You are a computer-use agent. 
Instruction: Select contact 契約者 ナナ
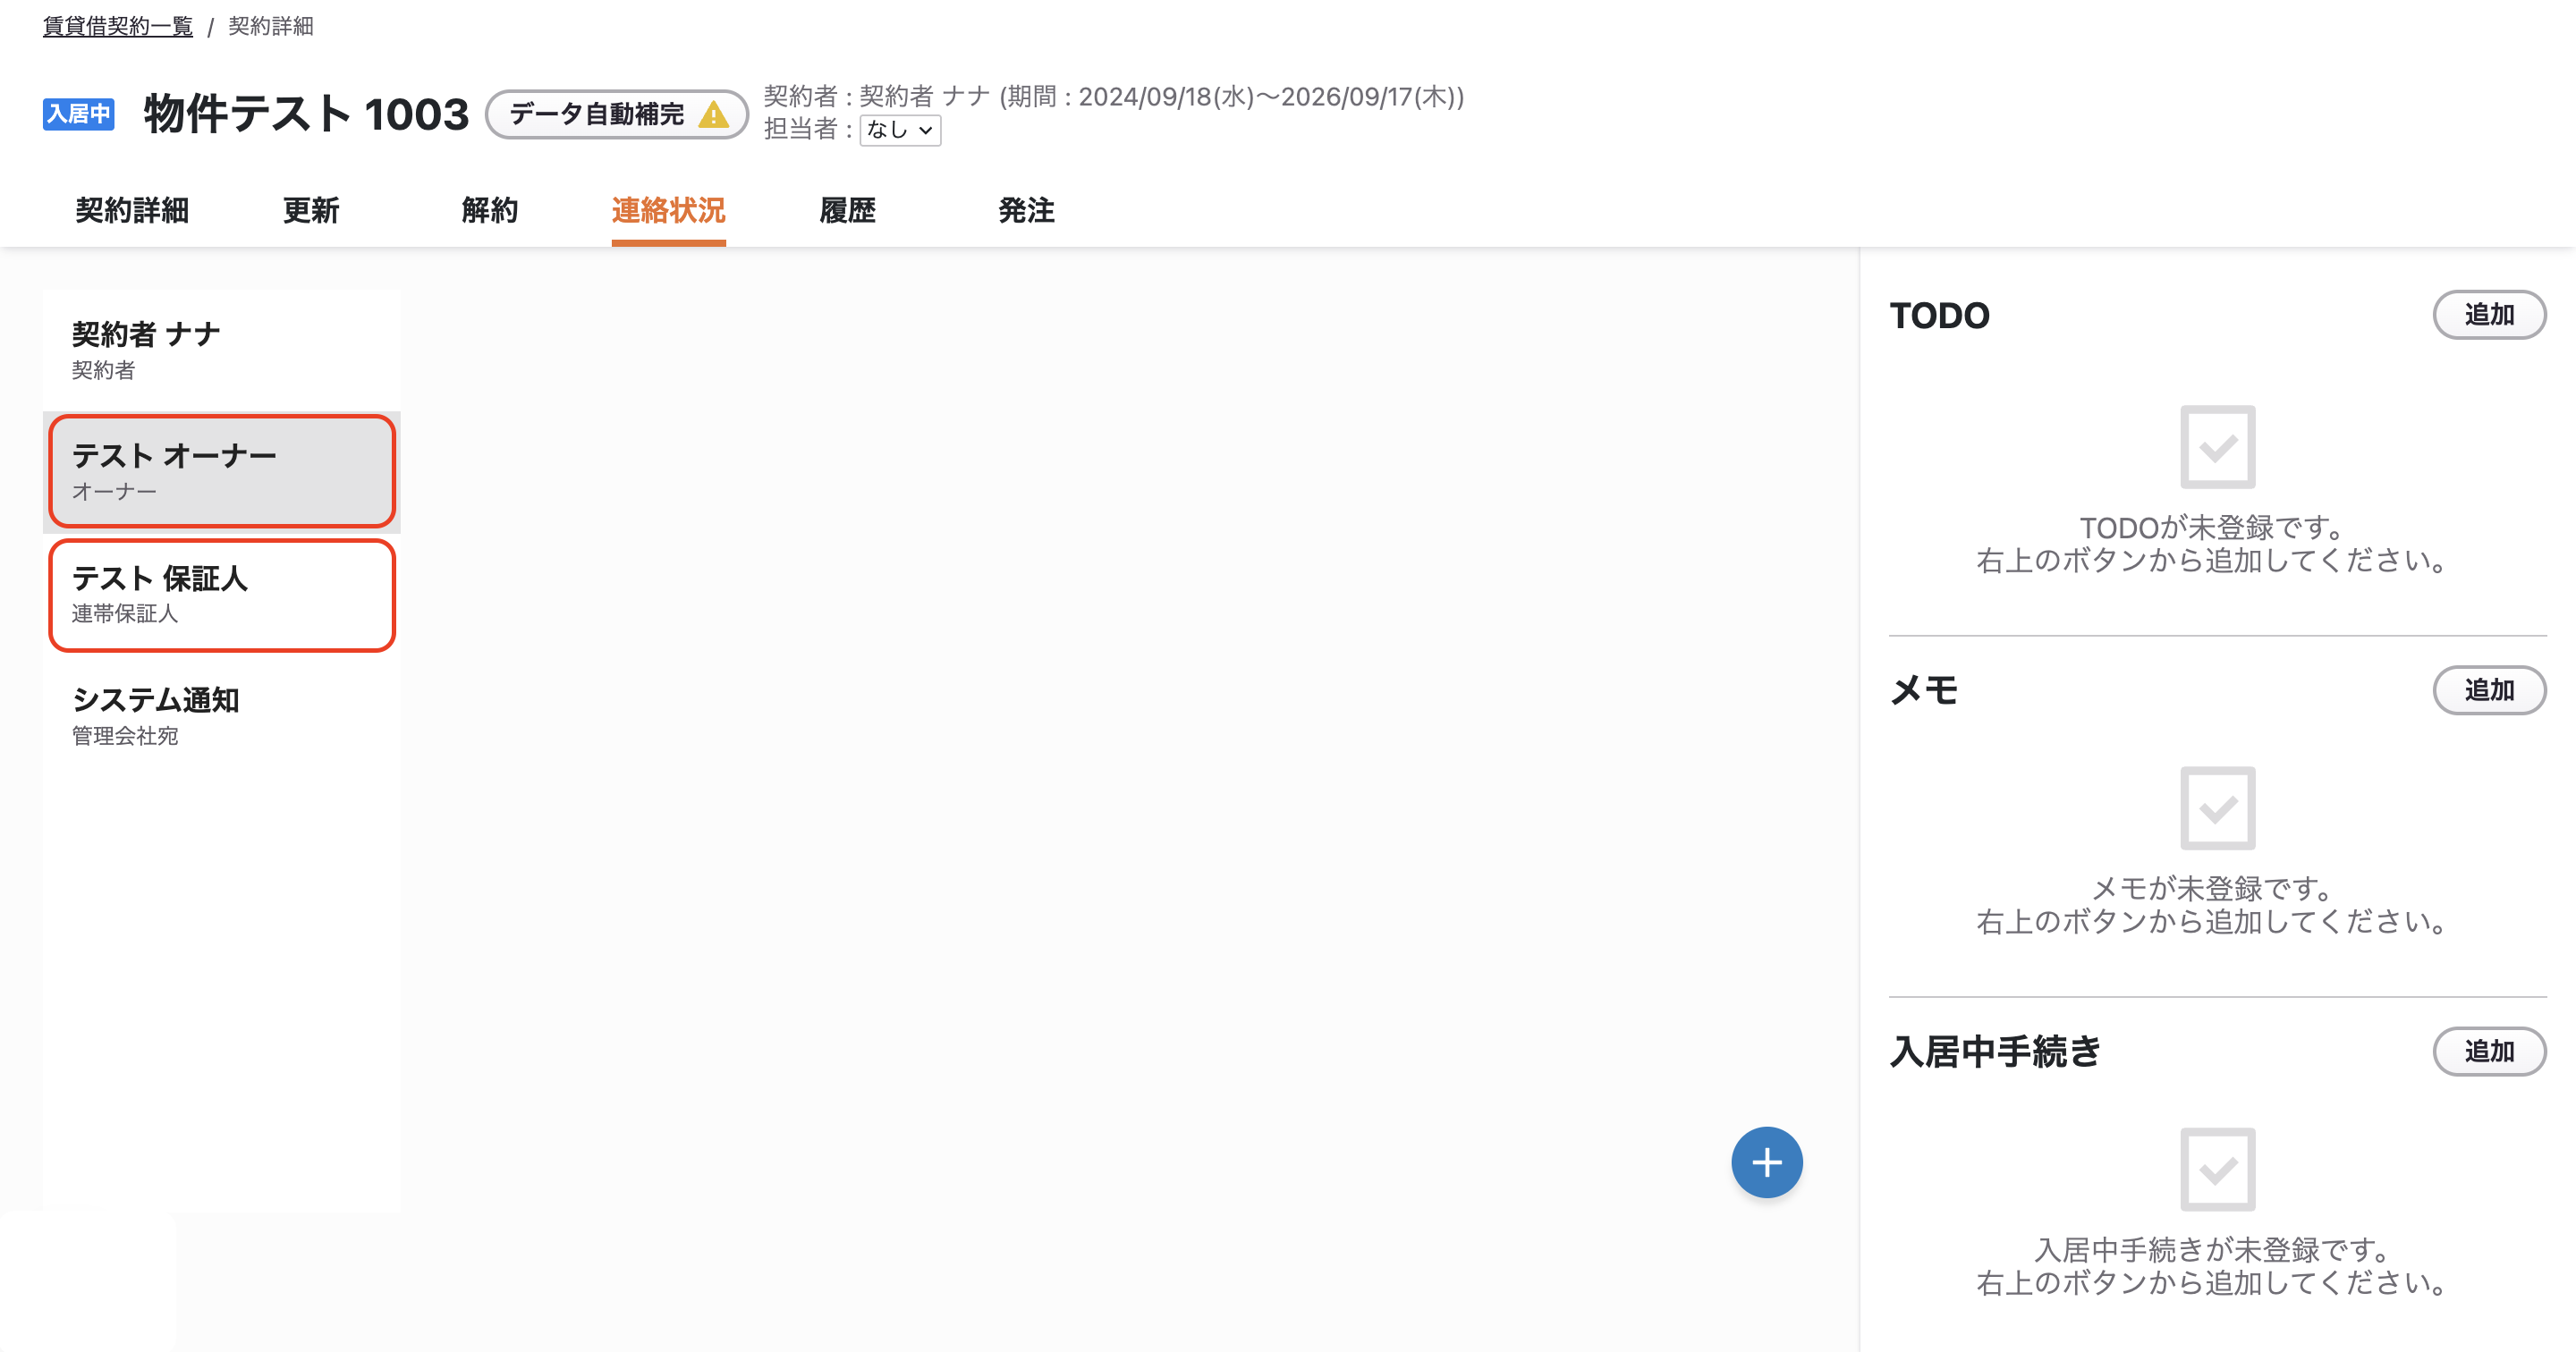222,350
